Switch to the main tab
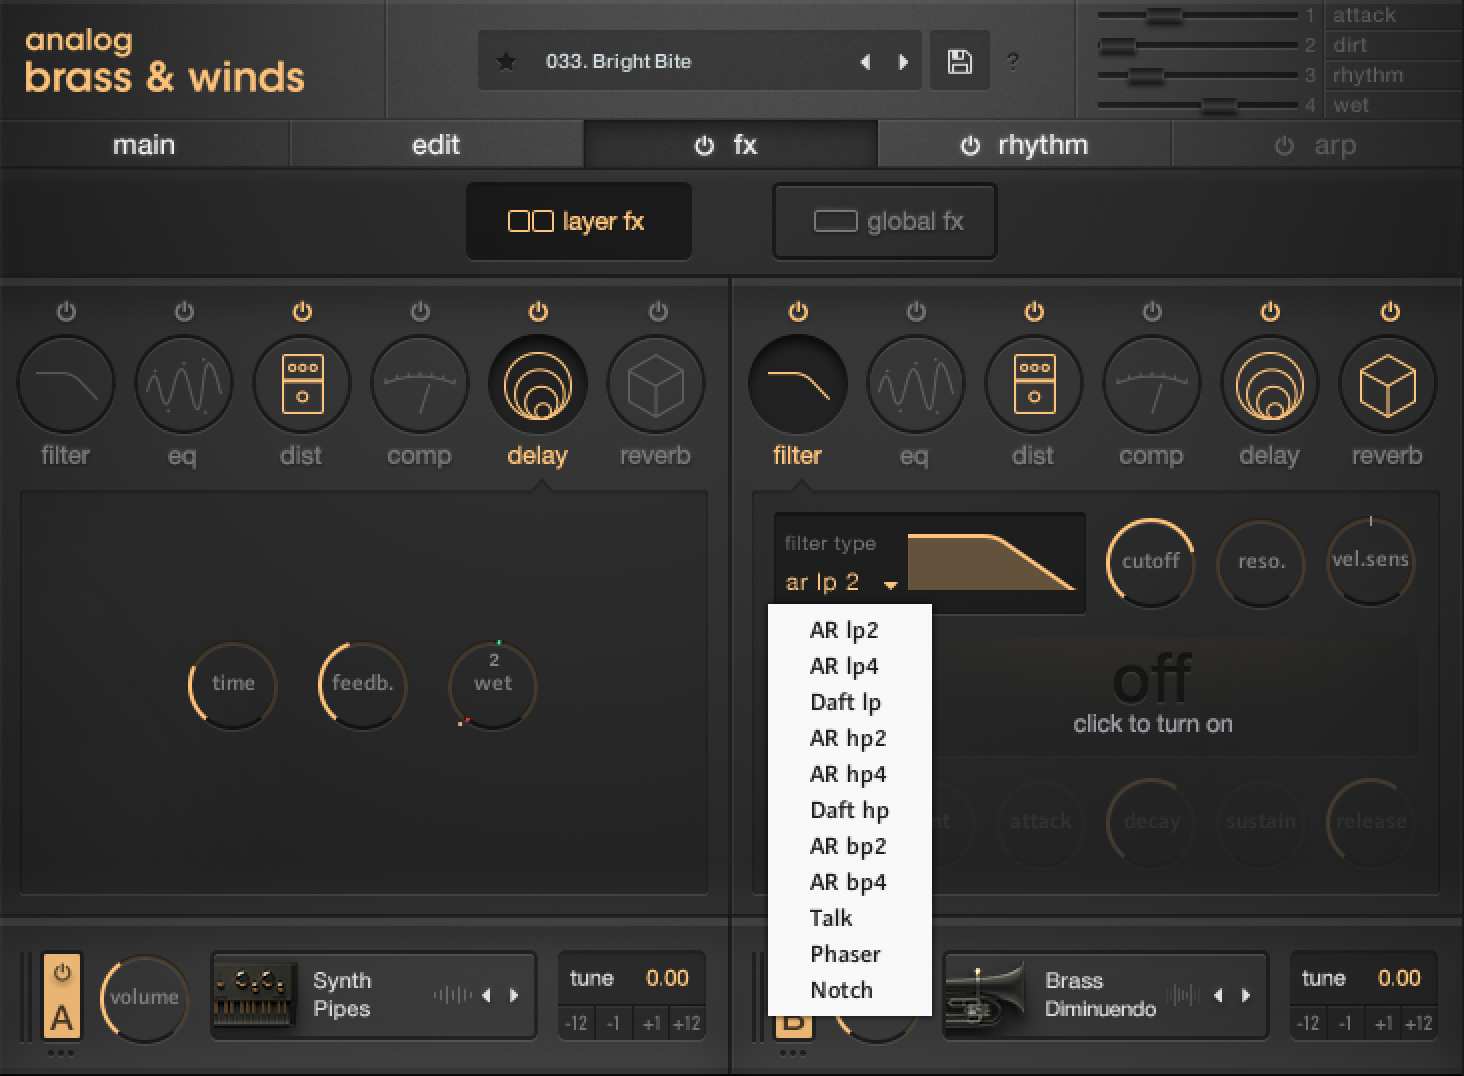 coord(144,145)
